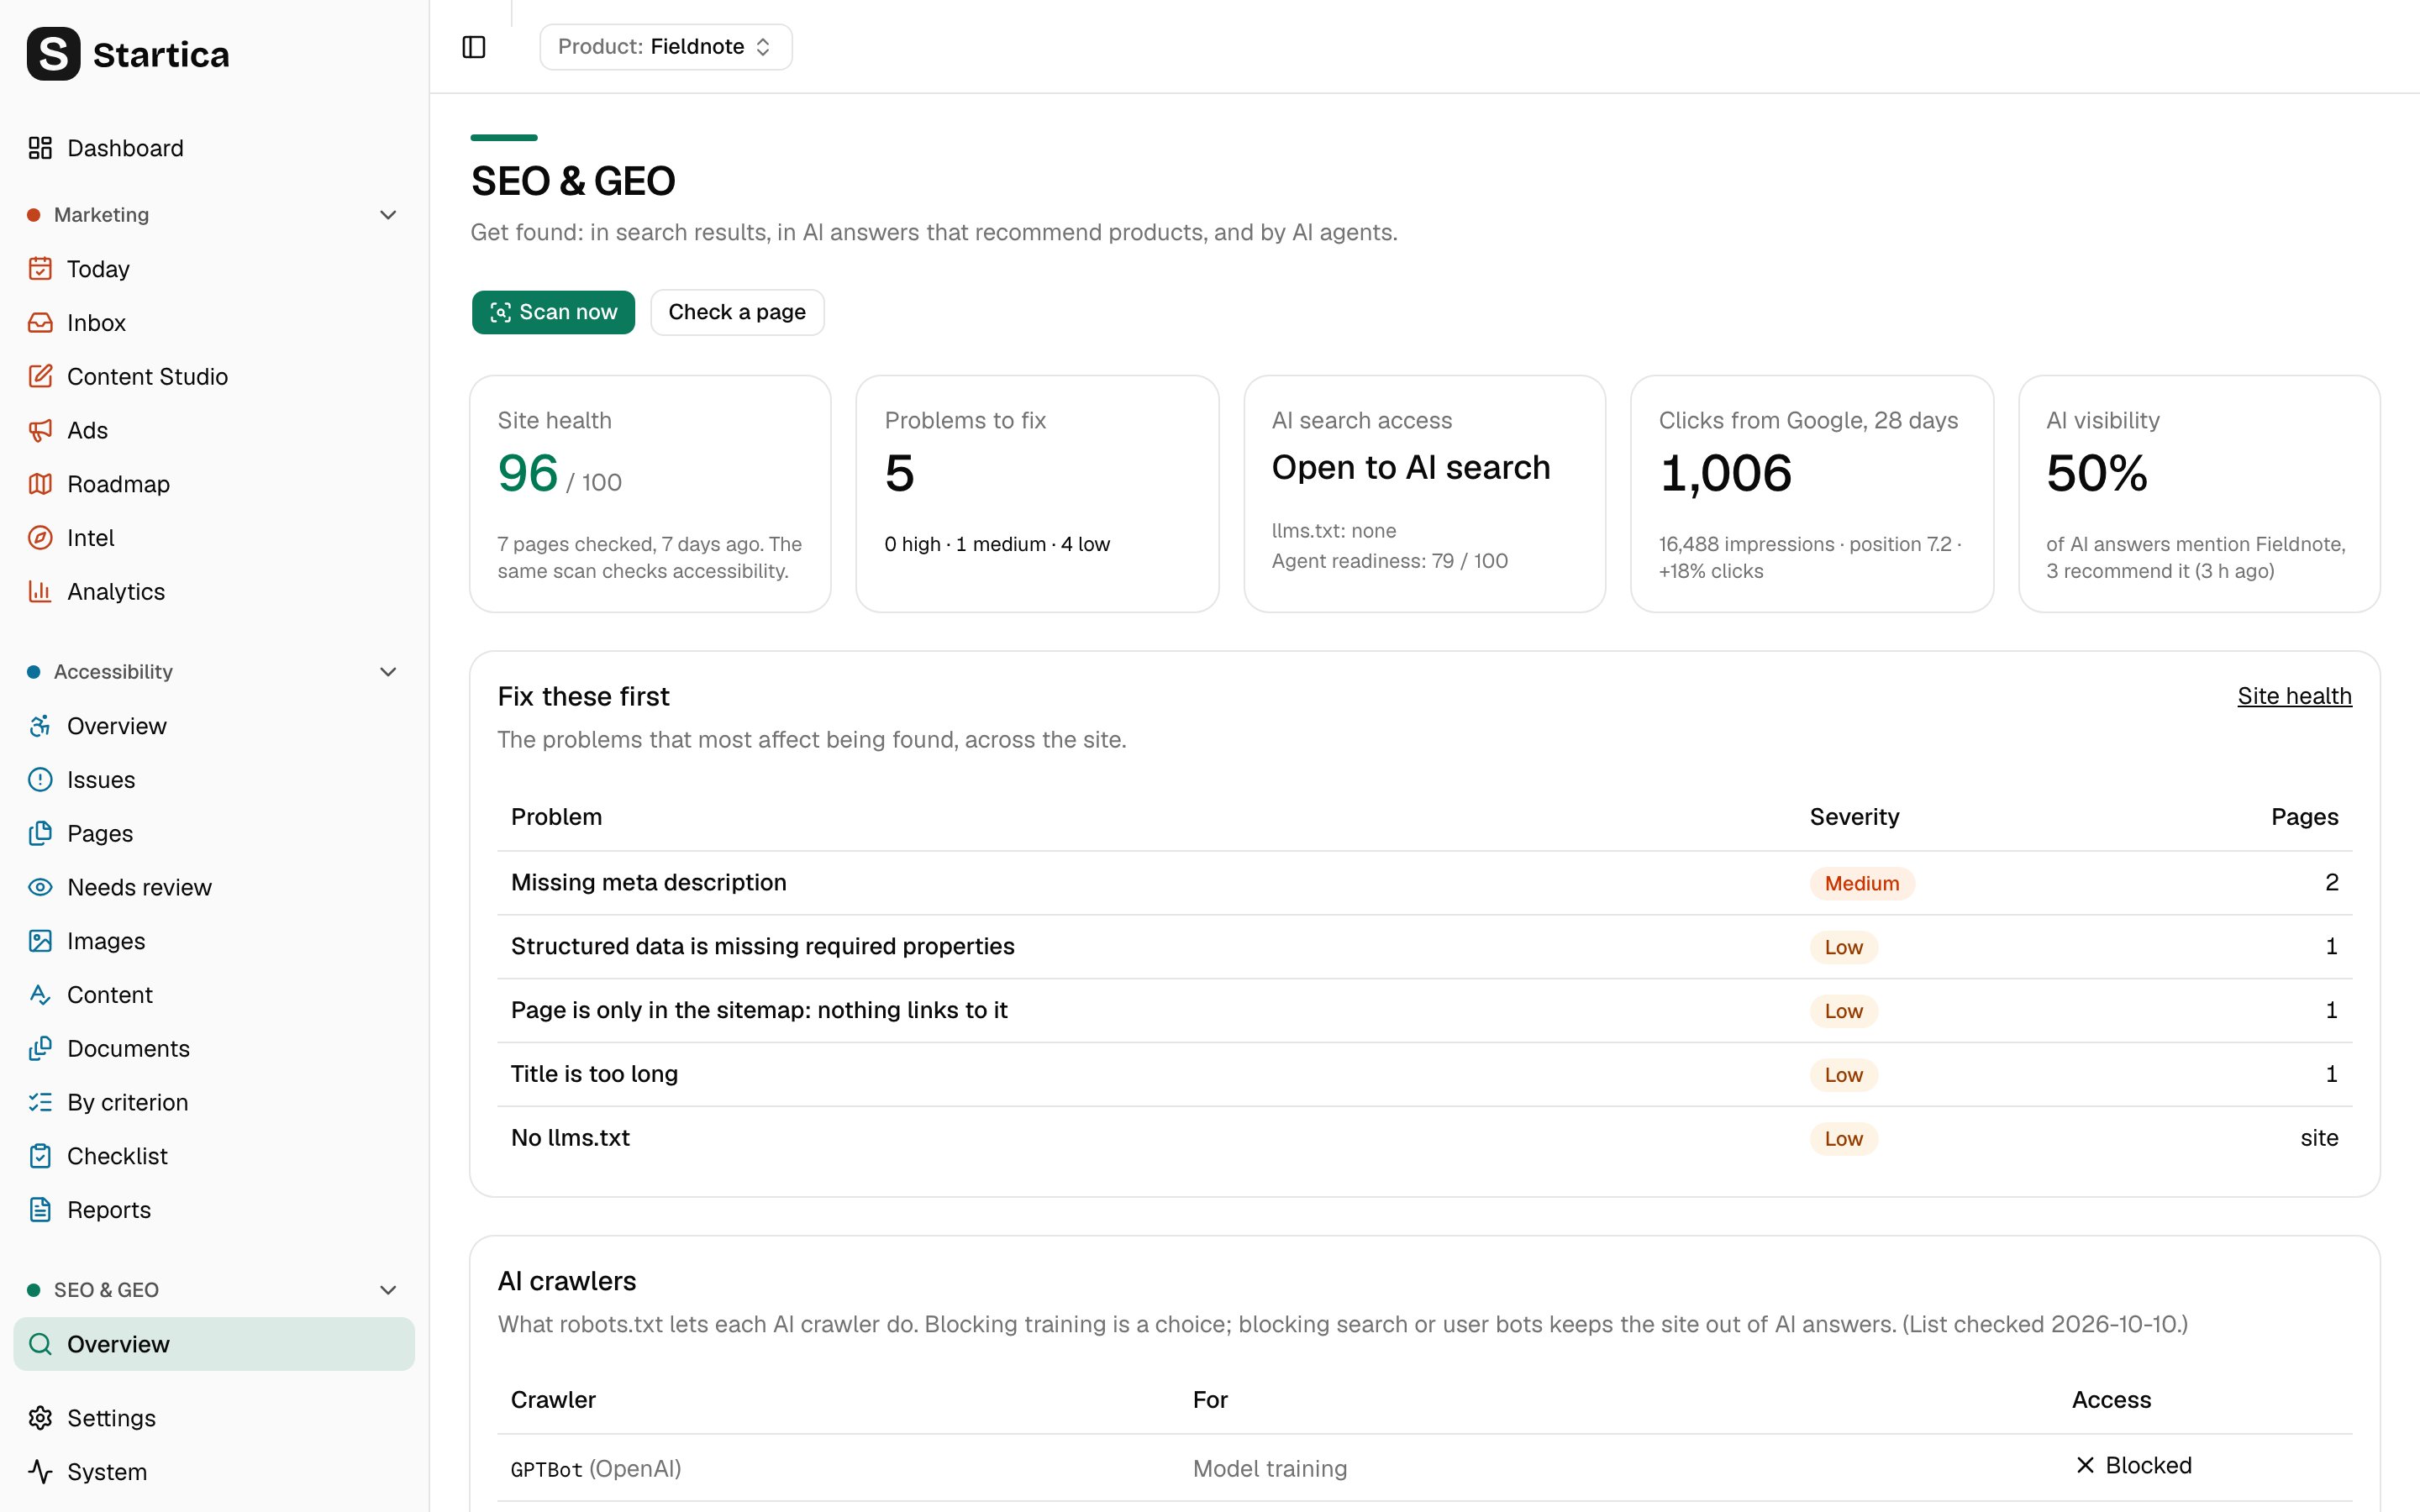The height and width of the screenshot is (1512, 2420).
Task: Open the Problems to fix card
Action: coord(1037,494)
